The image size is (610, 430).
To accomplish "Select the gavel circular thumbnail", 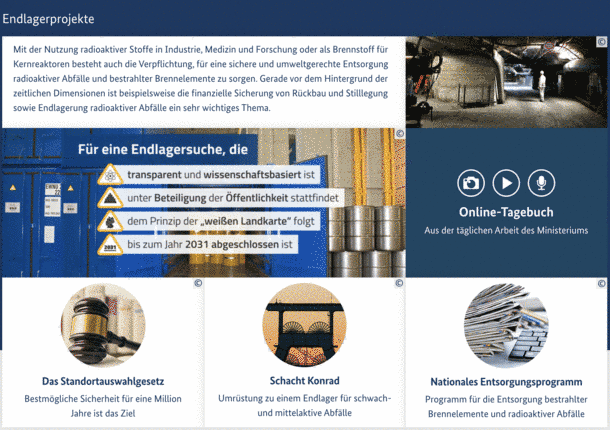I will [x=103, y=325].
